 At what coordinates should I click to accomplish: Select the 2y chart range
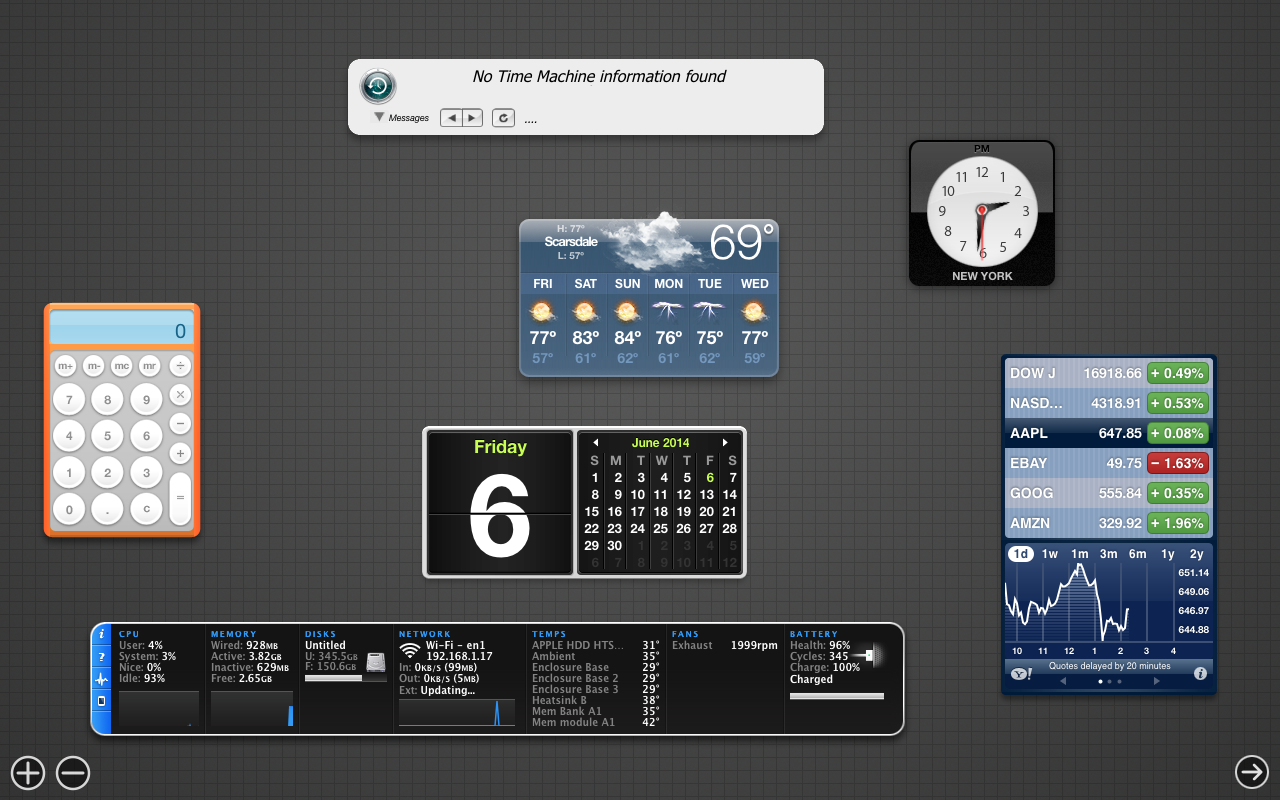click(1197, 554)
